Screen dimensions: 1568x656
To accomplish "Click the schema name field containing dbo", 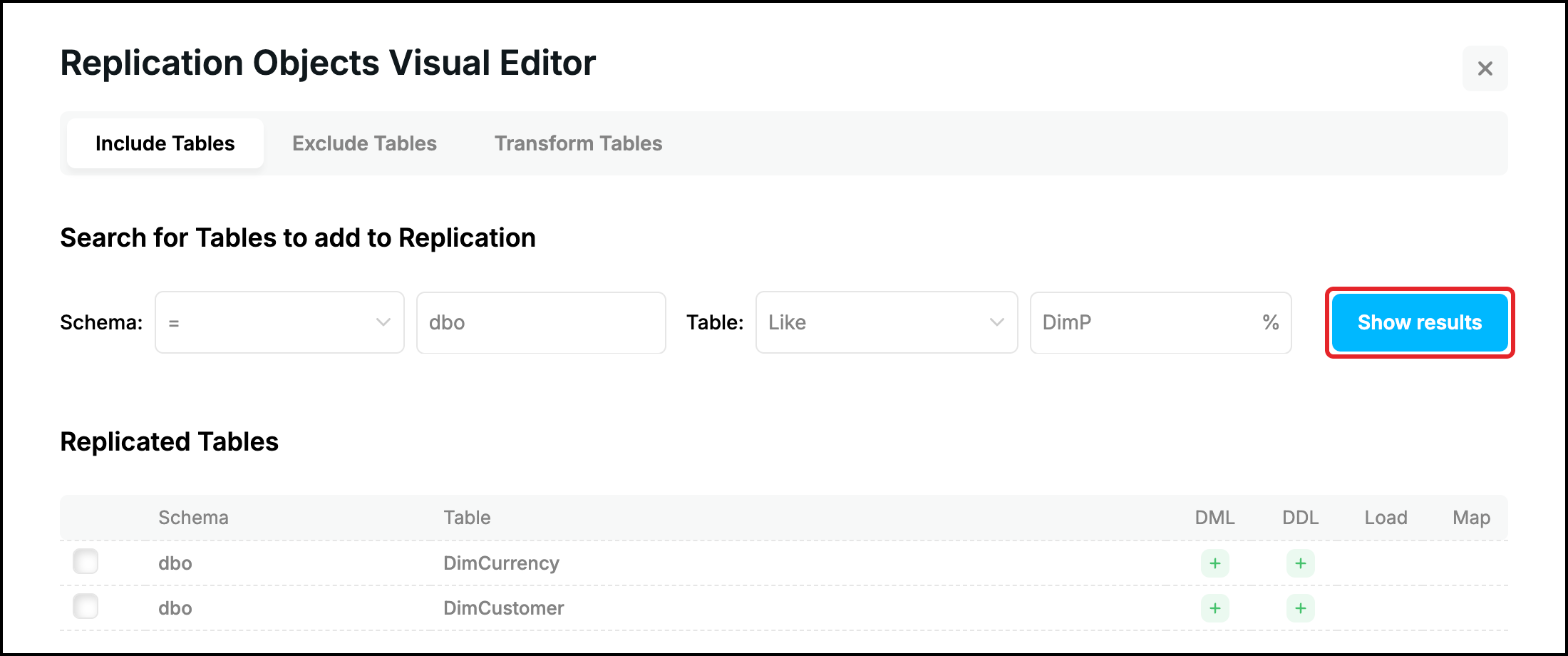I will tap(541, 323).
